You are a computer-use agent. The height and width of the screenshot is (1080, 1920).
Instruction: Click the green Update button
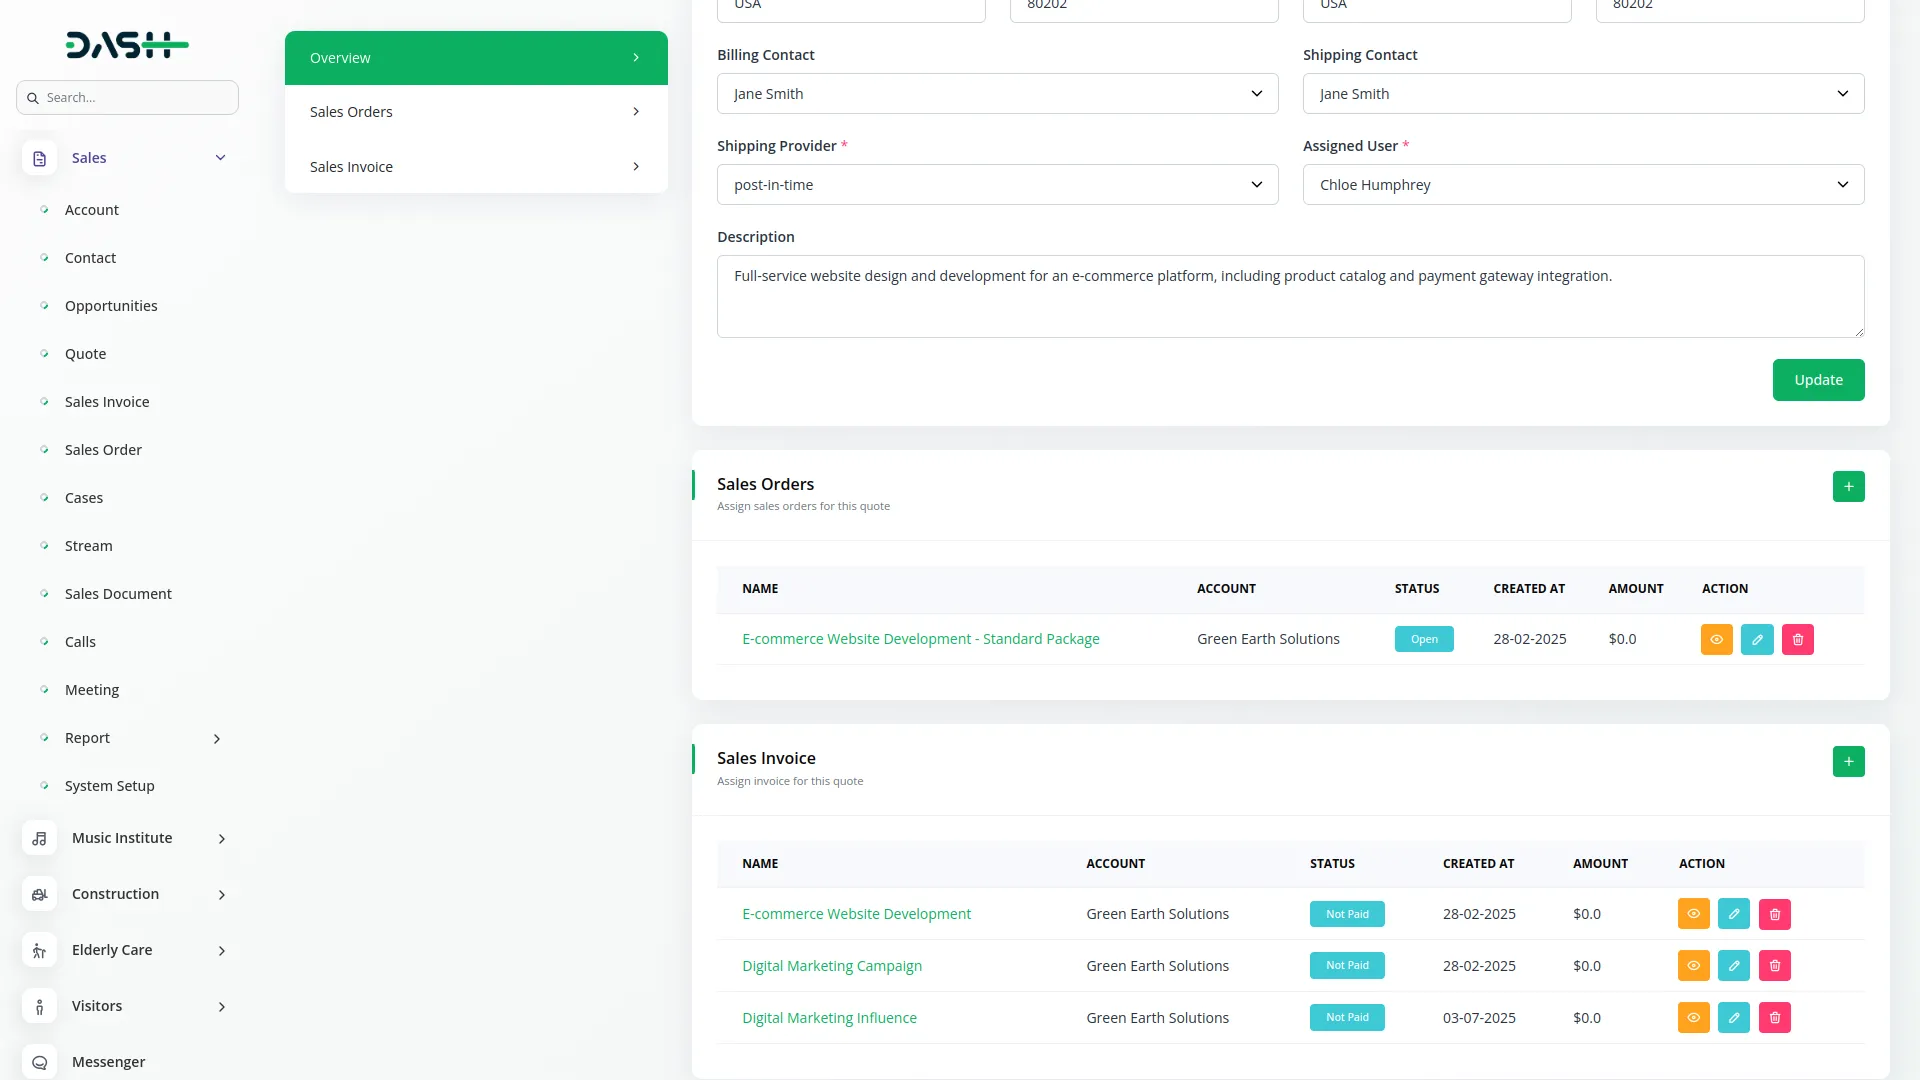click(1817, 380)
